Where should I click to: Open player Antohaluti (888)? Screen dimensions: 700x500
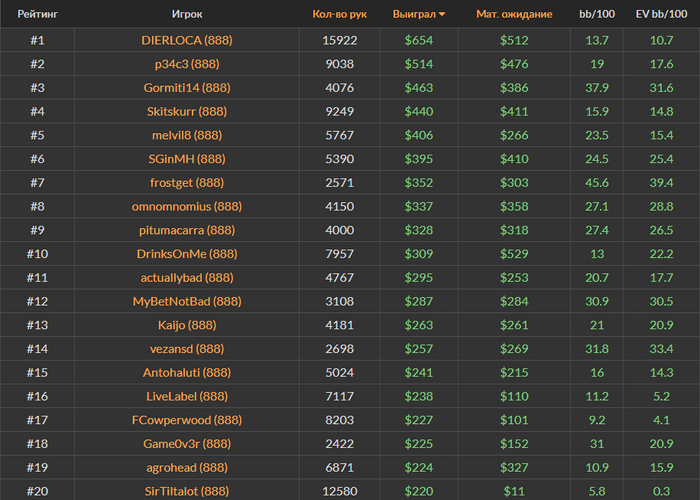(x=187, y=372)
